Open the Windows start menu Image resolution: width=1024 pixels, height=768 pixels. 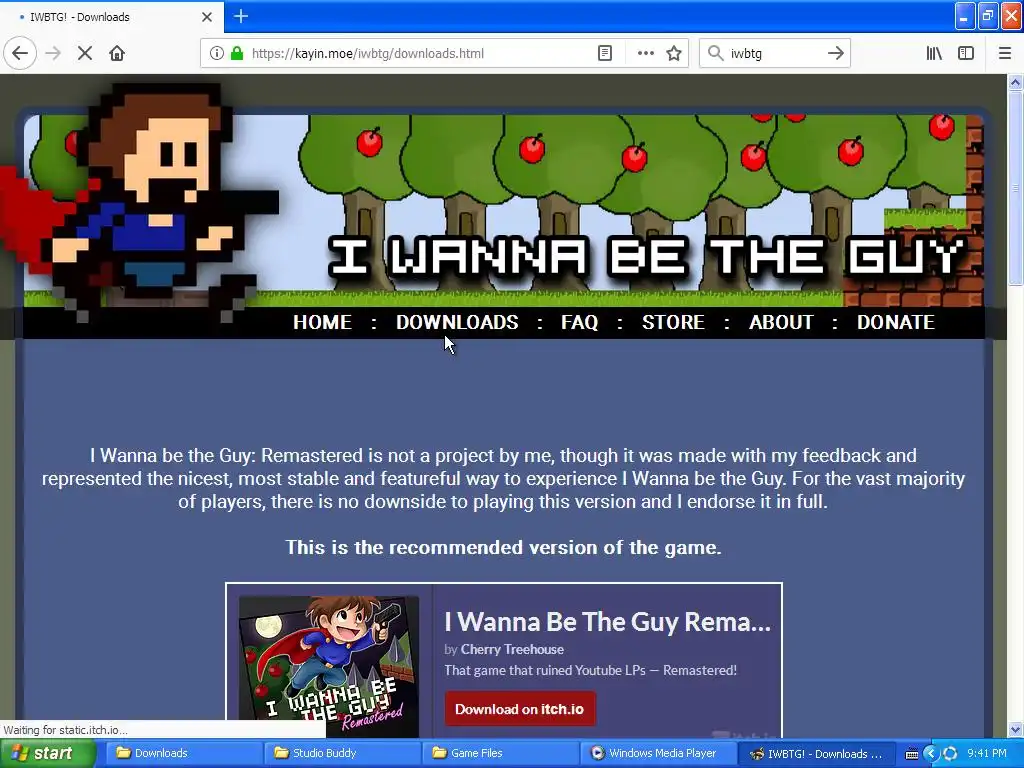coord(47,754)
